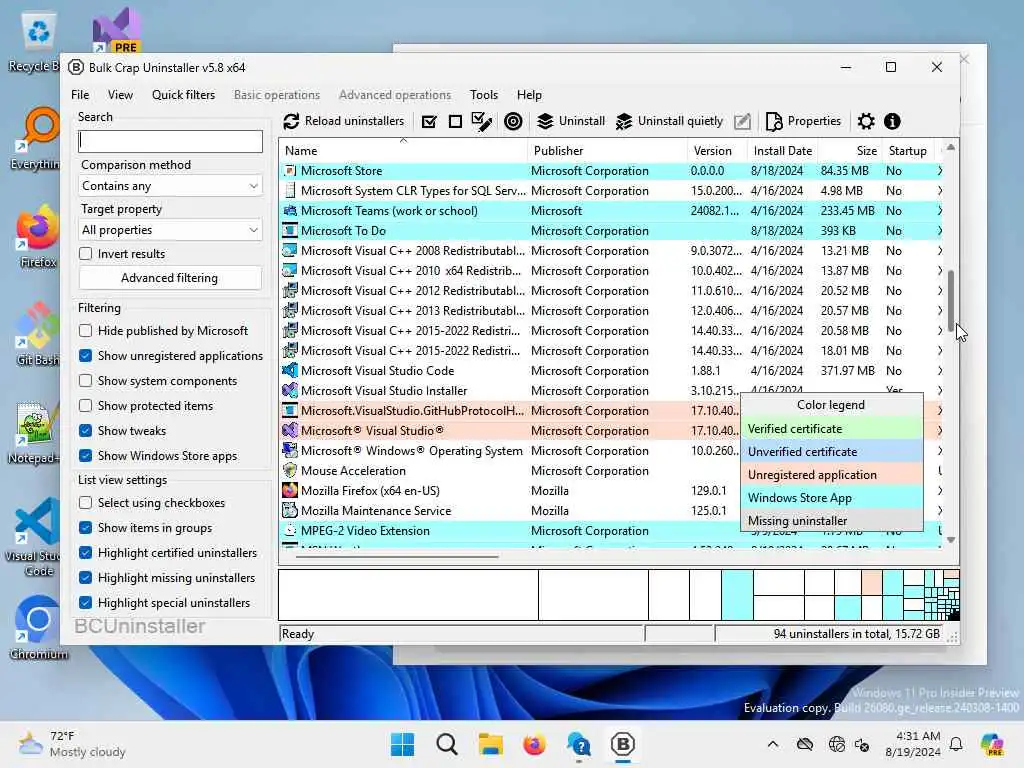Click the list horizontal scrollbar thumb
The image size is (1024, 768).
pyautogui.click(x=397, y=557)
